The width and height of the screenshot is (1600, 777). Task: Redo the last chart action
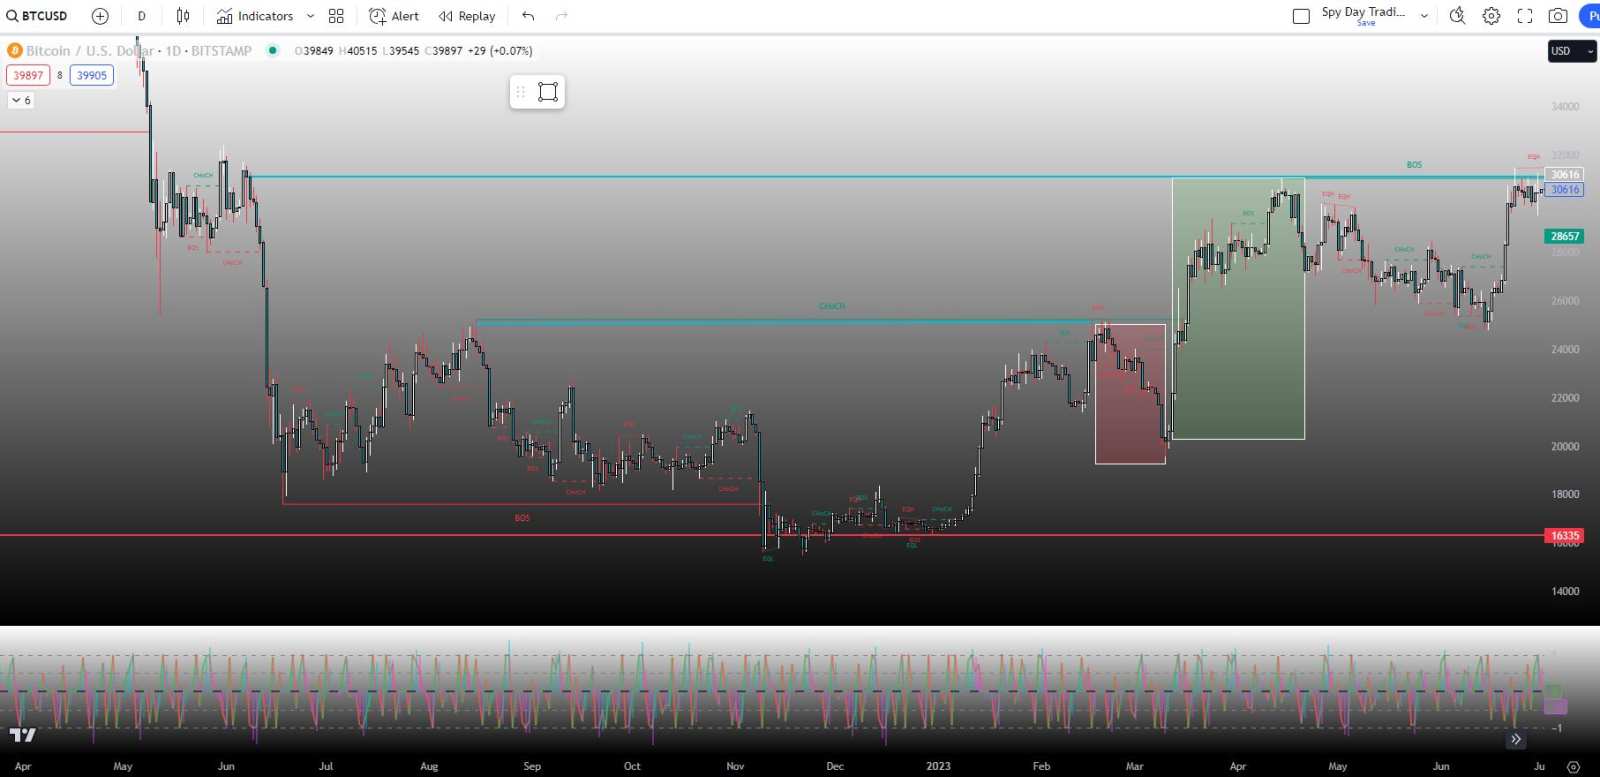tap(562, 16)
